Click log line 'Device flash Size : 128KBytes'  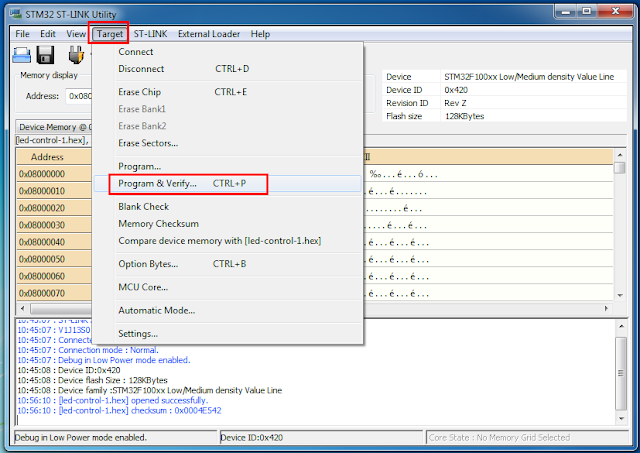click(x=92, y=380)
